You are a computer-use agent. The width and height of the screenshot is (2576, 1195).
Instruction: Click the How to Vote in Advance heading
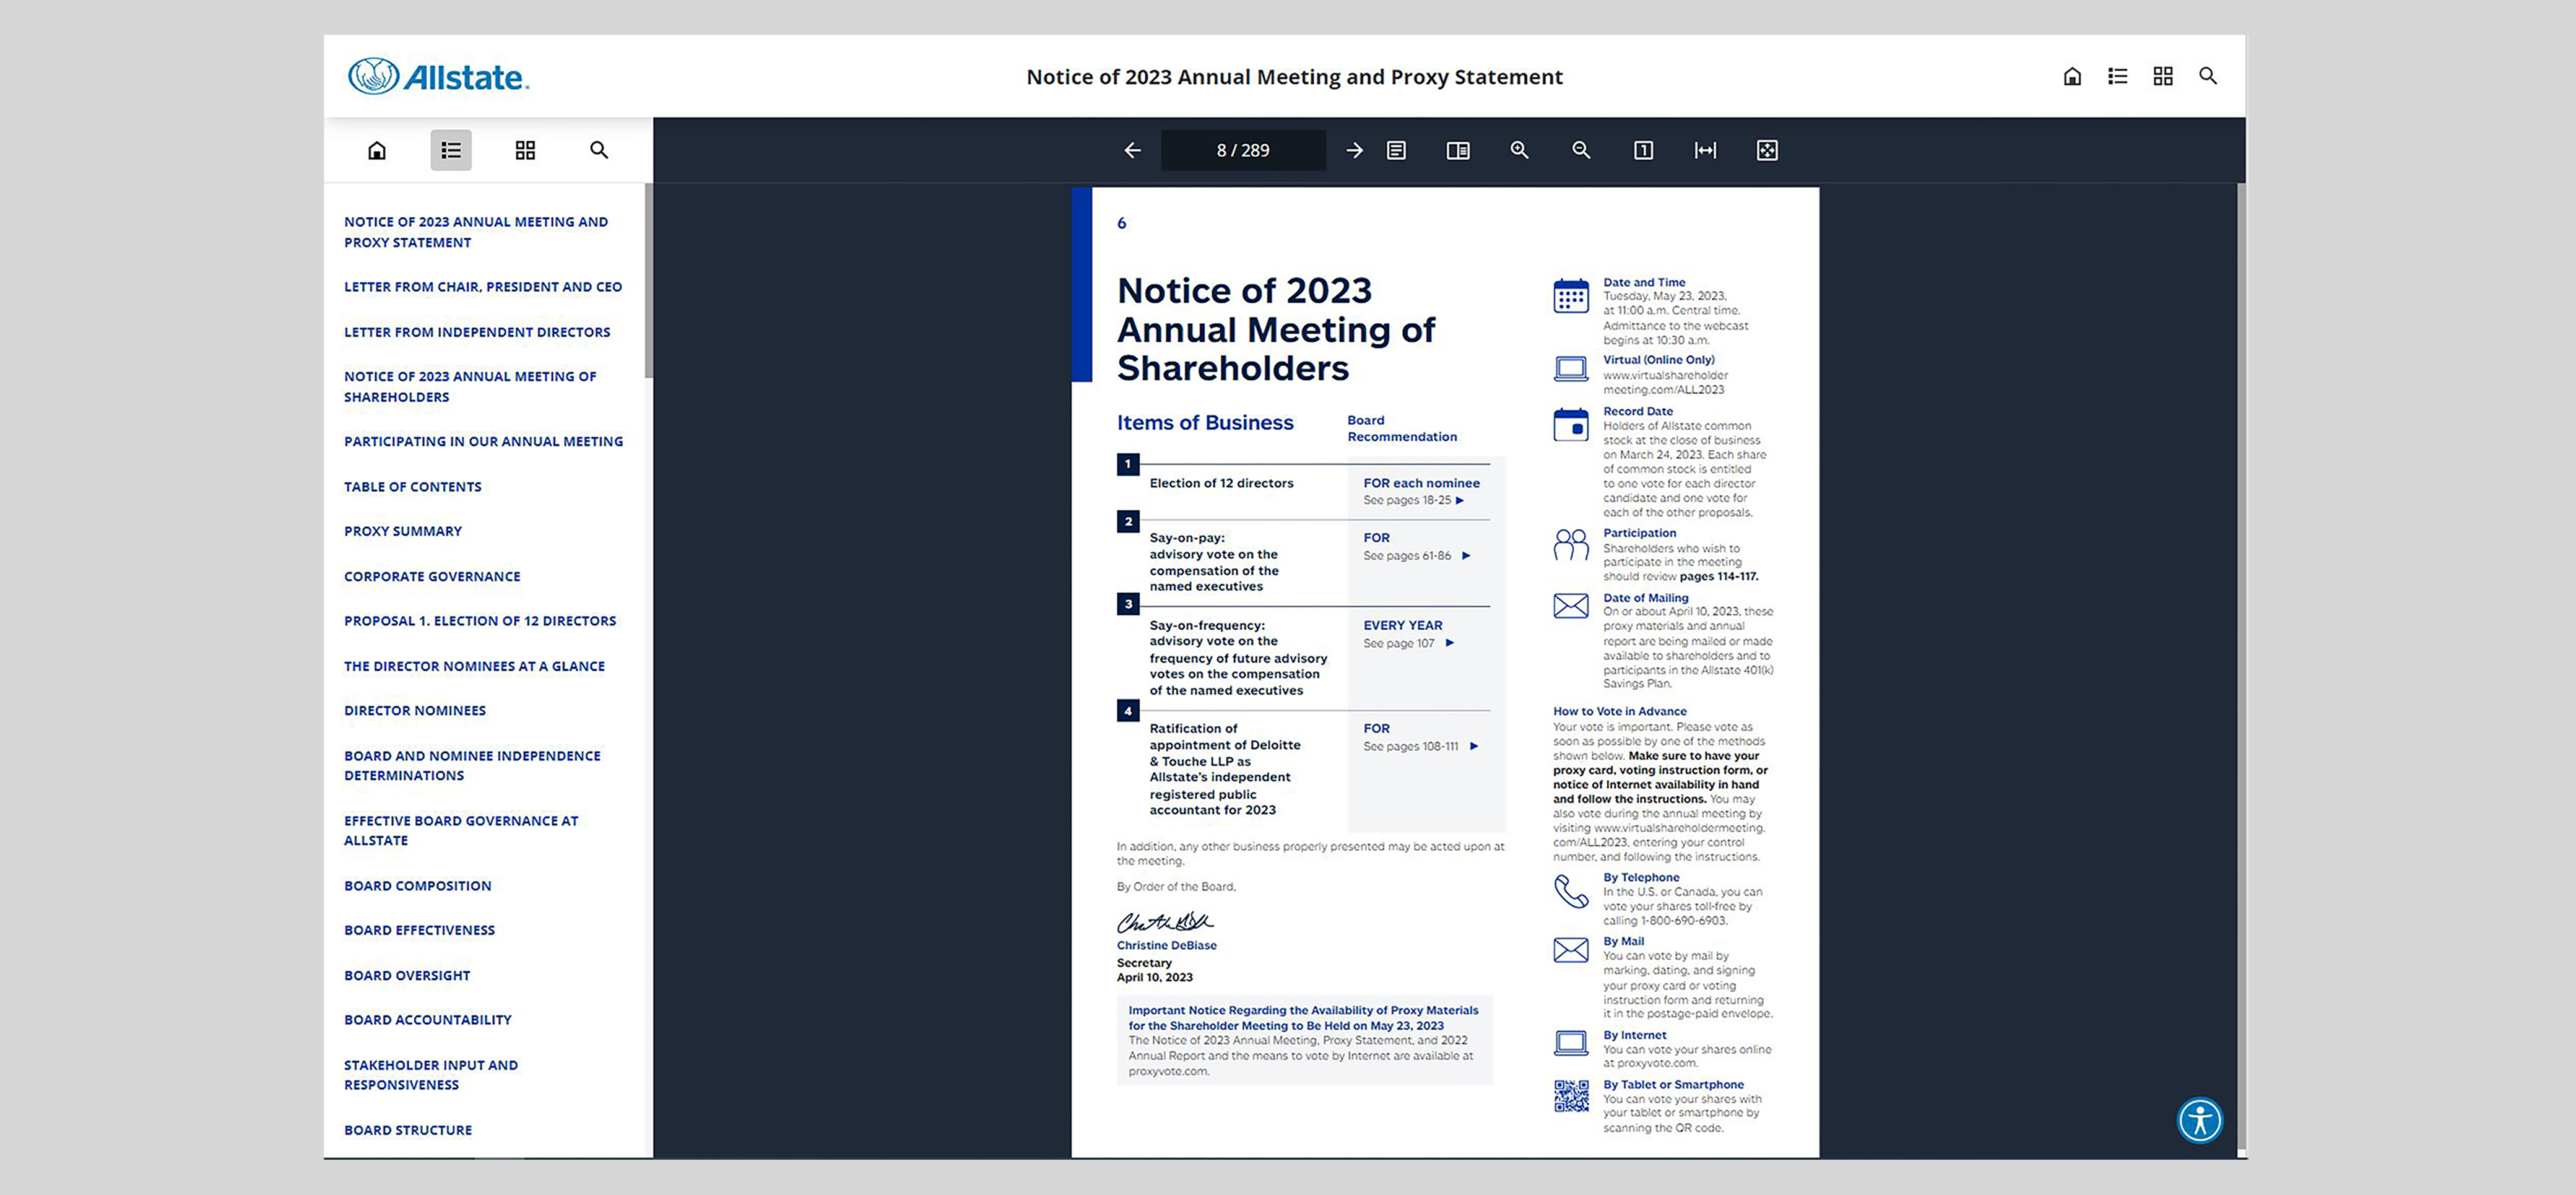pyautogui.click(x=1619, y=712)
